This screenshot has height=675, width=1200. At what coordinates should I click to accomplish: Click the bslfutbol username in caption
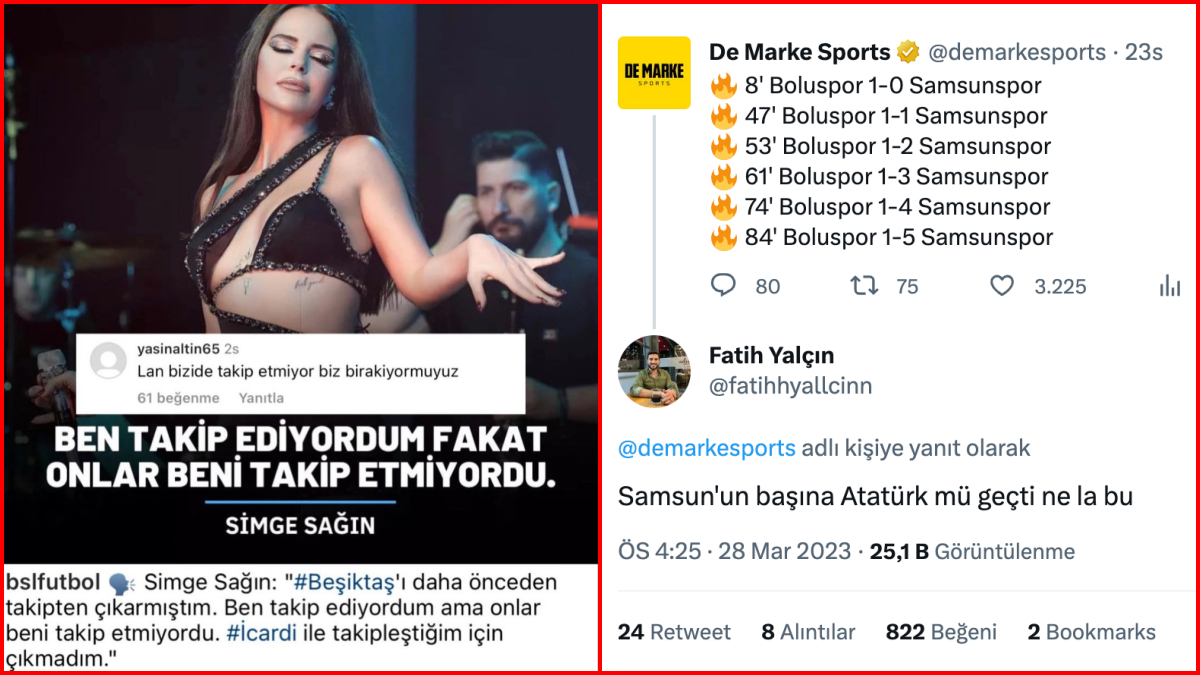(x=54, y=582)
